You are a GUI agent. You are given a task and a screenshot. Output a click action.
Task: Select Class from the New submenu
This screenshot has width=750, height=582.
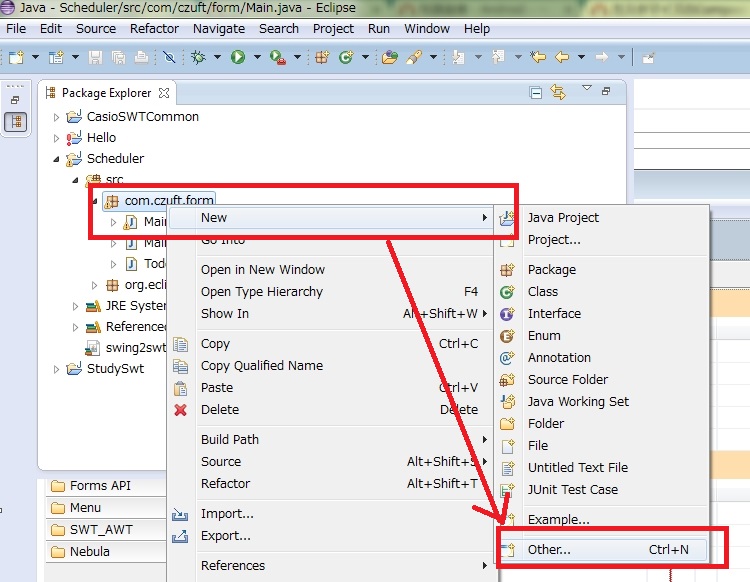pyautogui.click(x=543, y=292)
